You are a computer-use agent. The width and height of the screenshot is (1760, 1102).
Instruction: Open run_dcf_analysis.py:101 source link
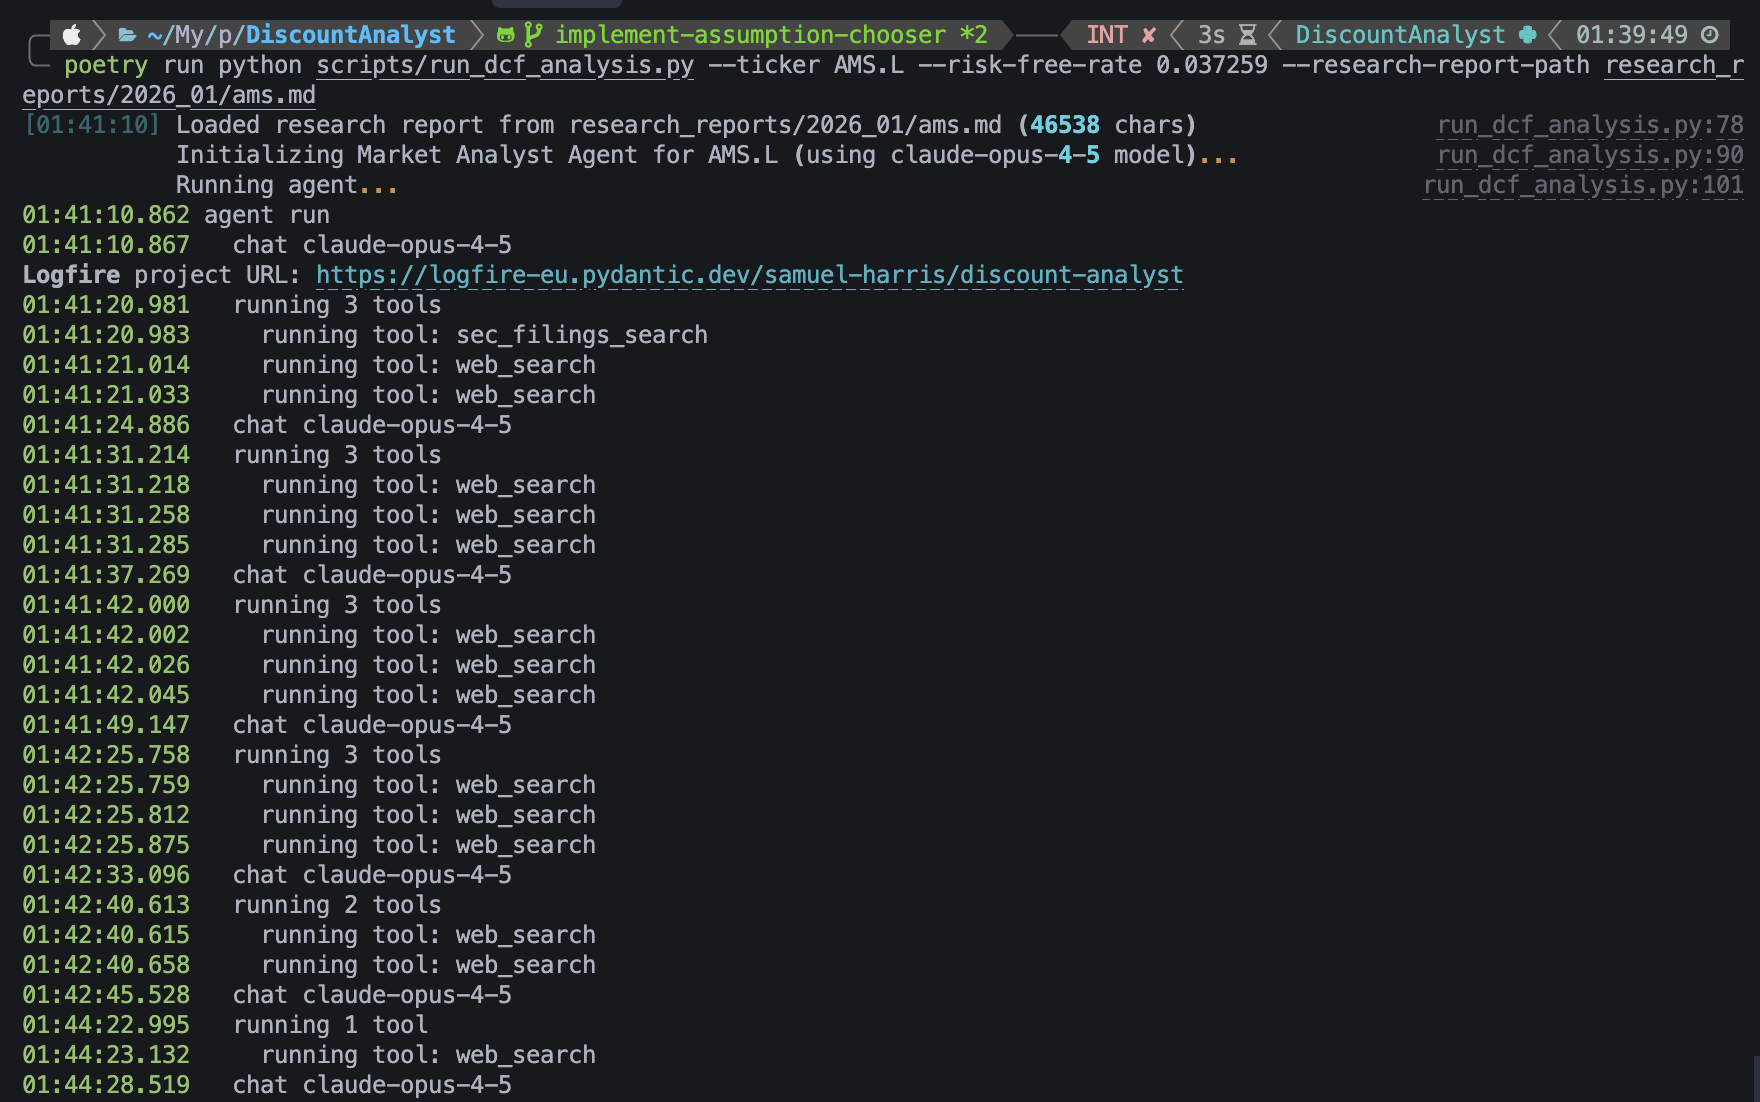point(1583,185)
